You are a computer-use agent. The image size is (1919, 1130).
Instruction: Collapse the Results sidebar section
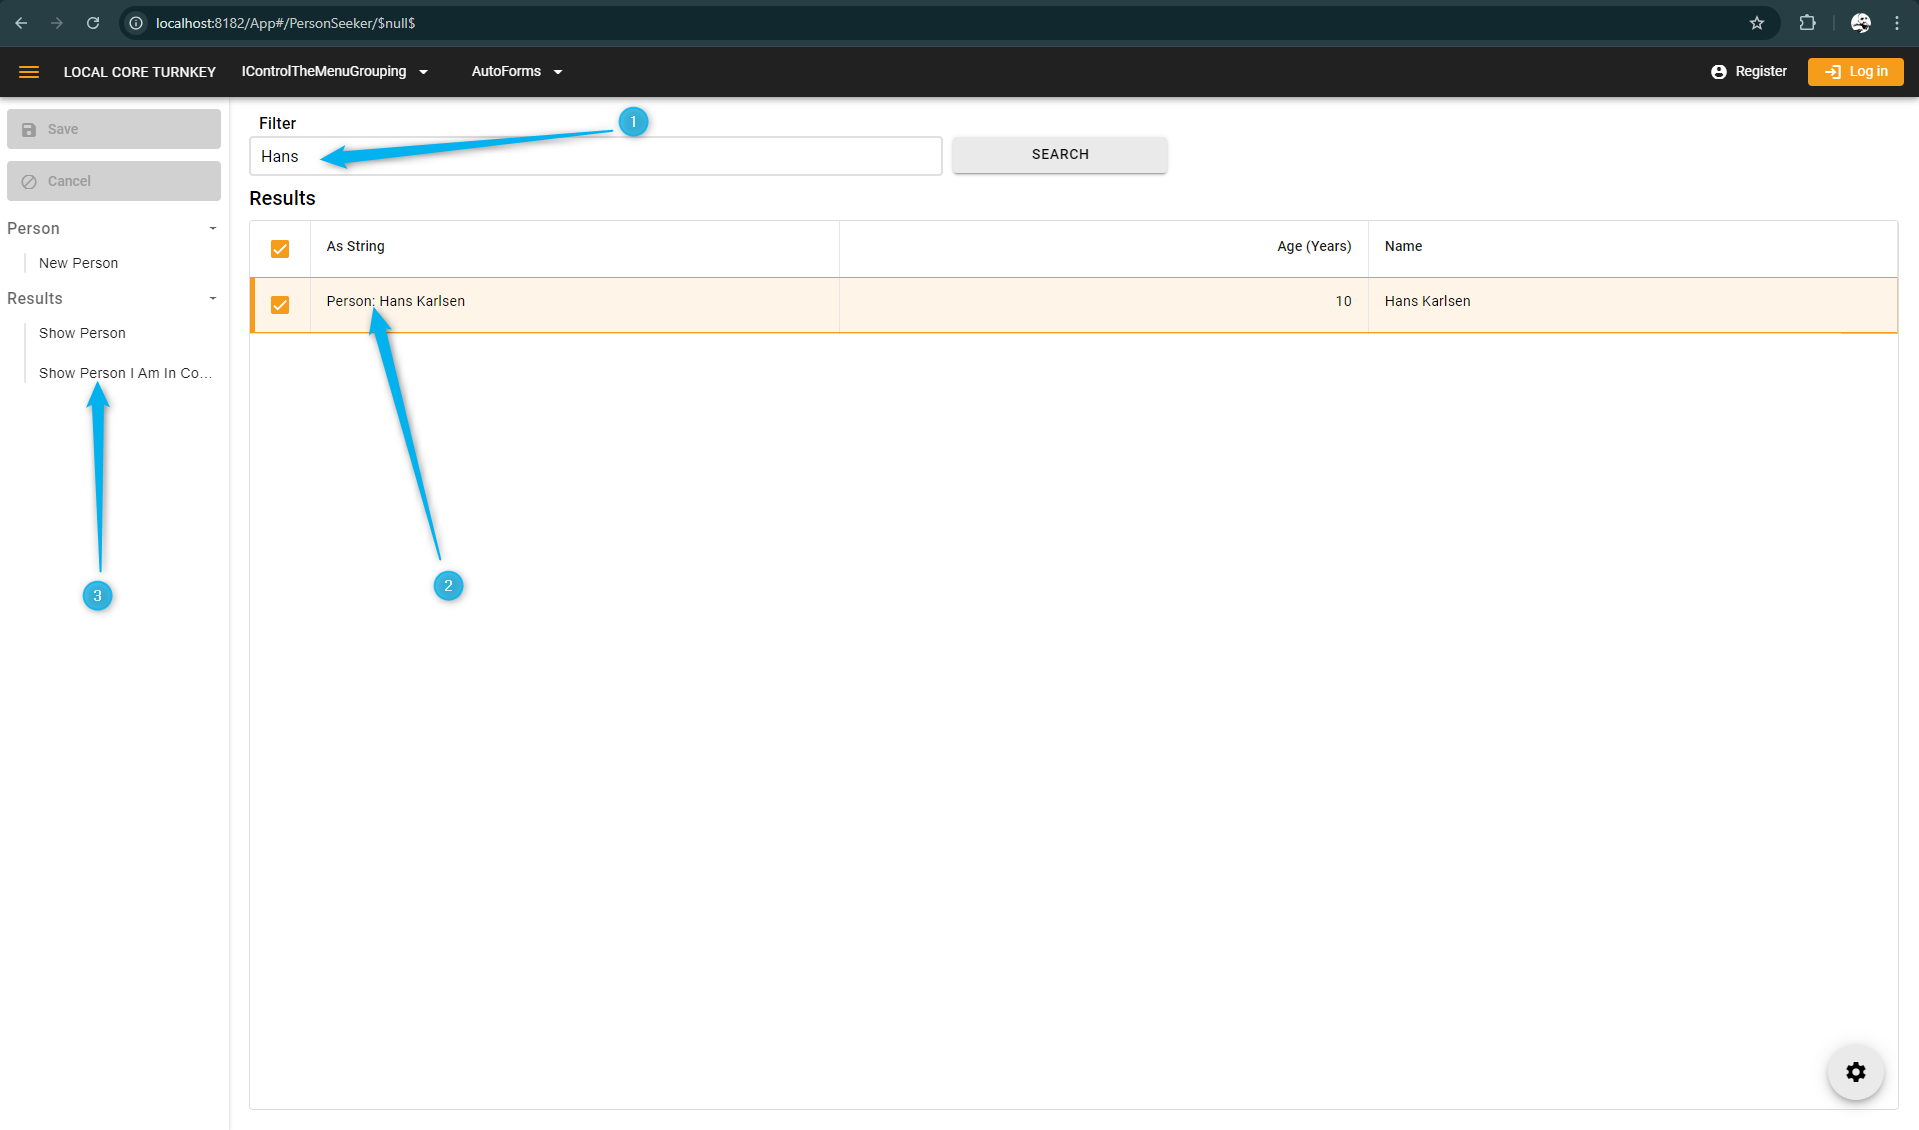[212, 299]
